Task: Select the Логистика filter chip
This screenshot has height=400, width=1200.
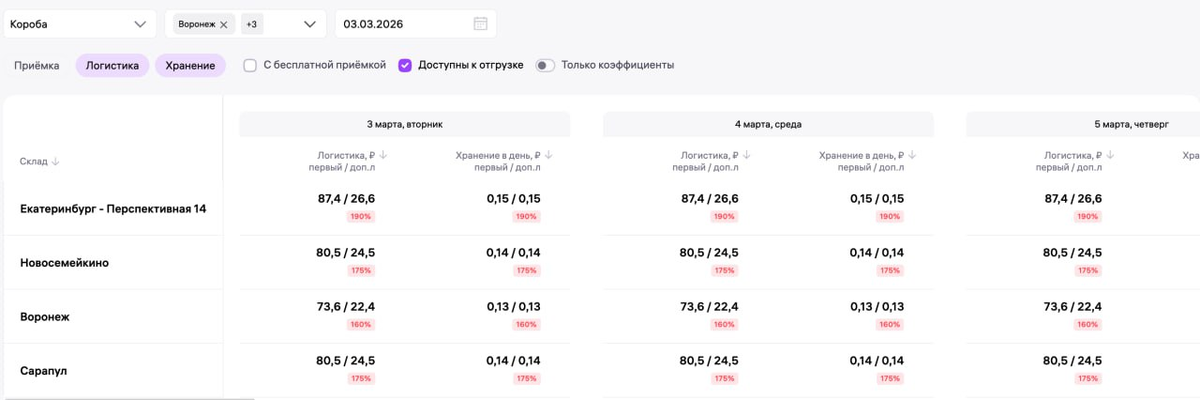Action: (x=112, y=65)
